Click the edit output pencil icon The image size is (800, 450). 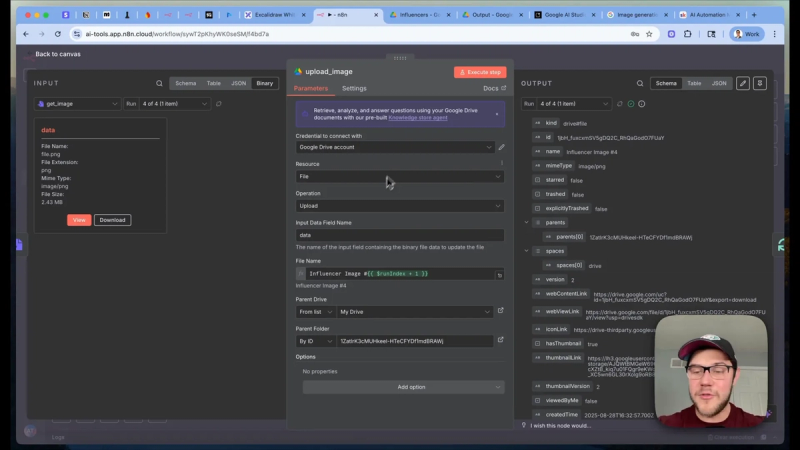(x=743, y=83)
